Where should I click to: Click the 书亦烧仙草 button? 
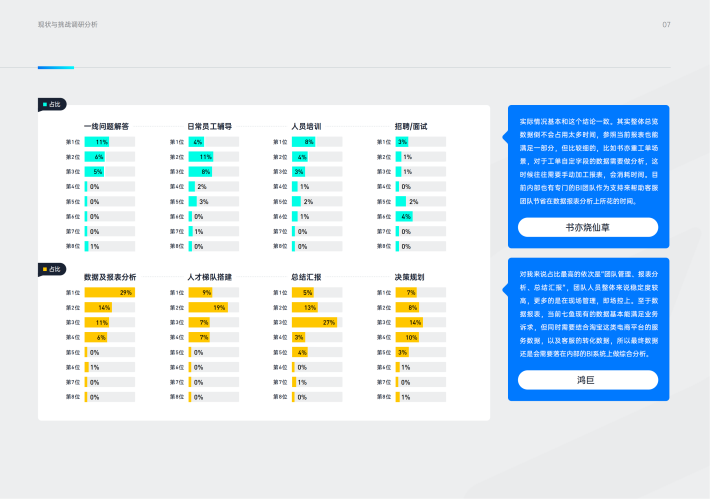[x=588, y=227]
